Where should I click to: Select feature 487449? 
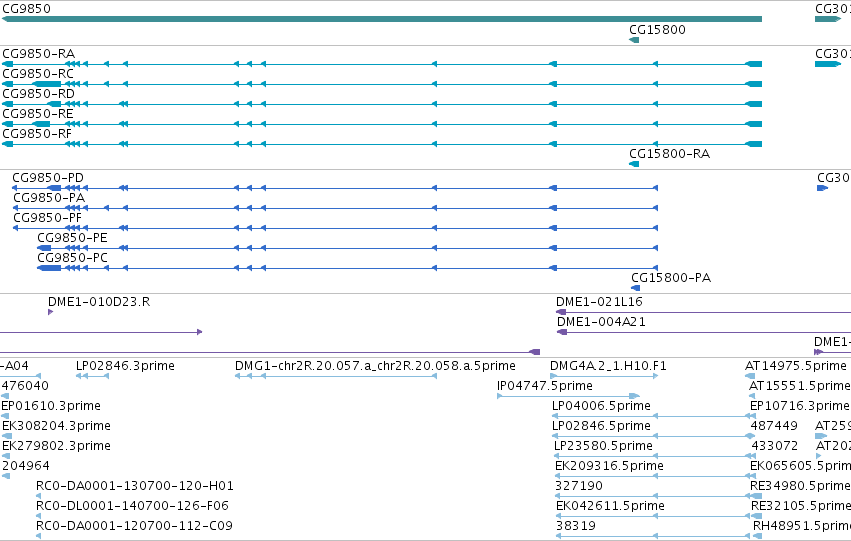coord(774,427)
